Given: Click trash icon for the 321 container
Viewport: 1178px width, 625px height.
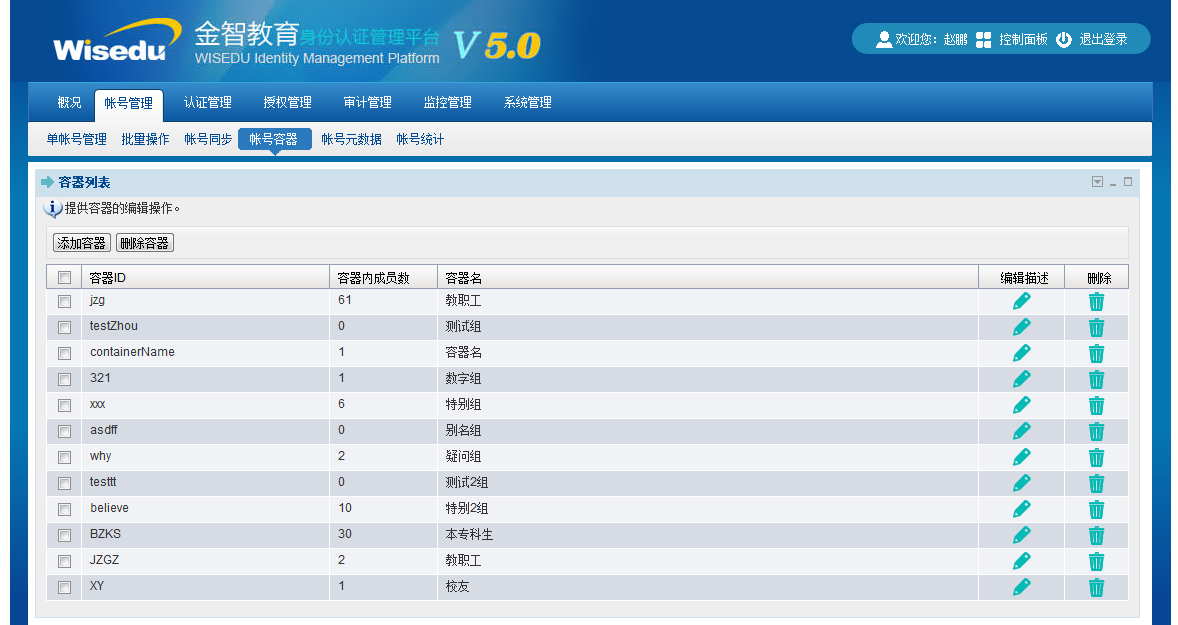Looking at the screenshot, I should [1096, 379].
